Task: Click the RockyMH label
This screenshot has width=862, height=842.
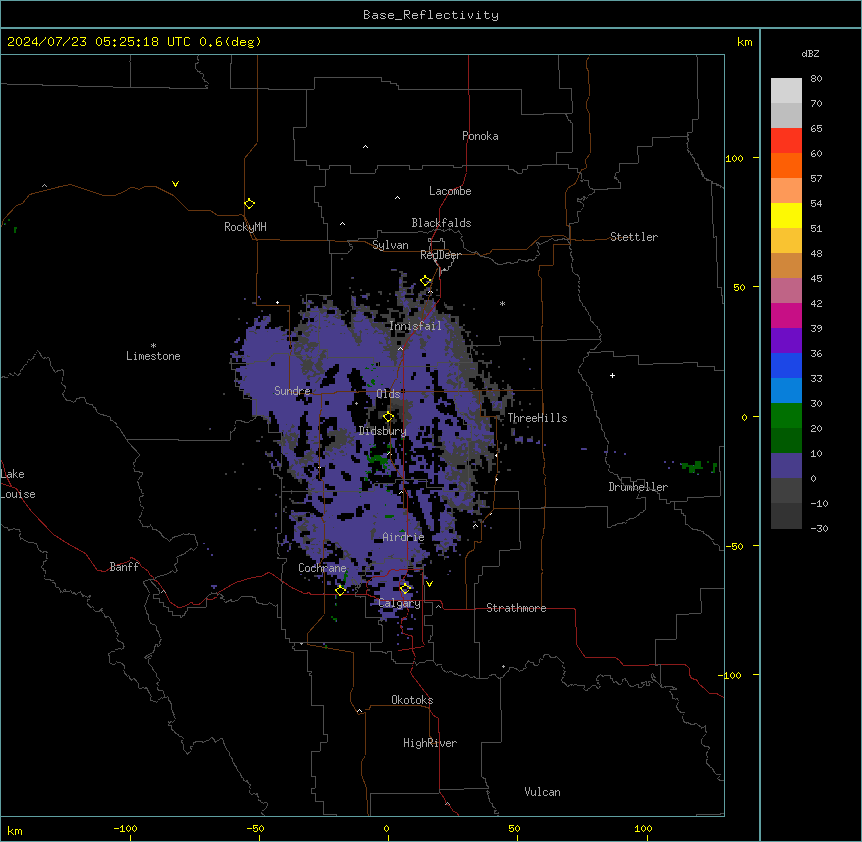Action: click(245, 227)
